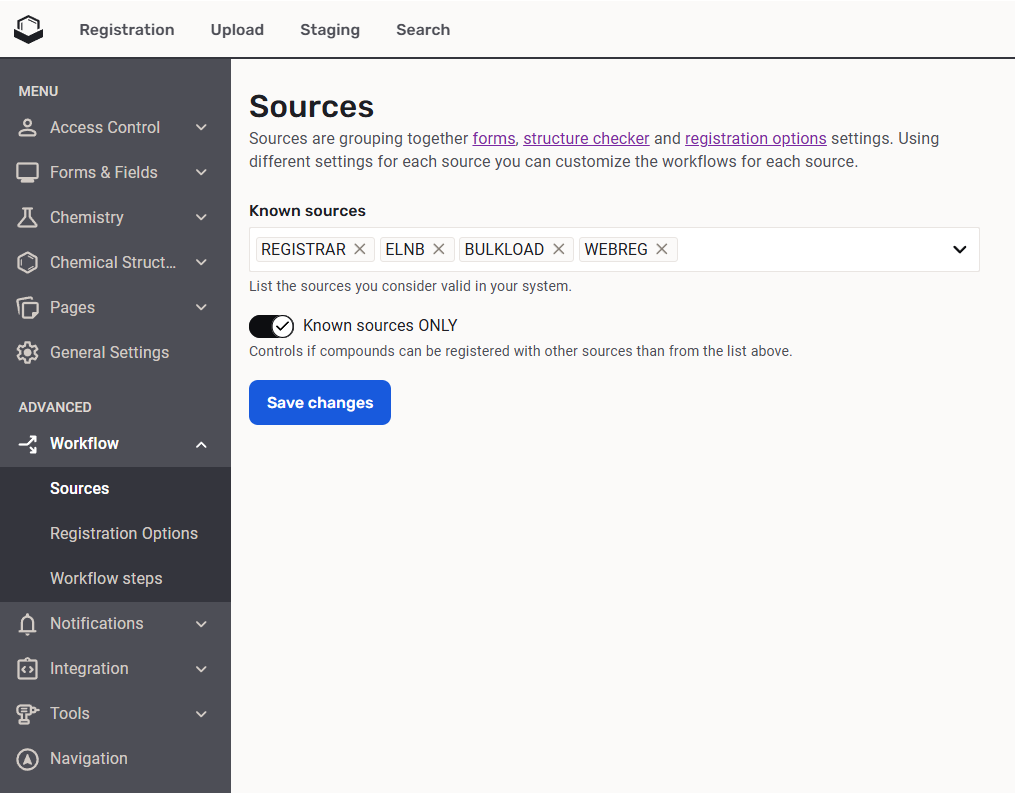Screen dimensions: 1015x793
Task: Click the Notifications bell icon
Action: tap(28, 624)
